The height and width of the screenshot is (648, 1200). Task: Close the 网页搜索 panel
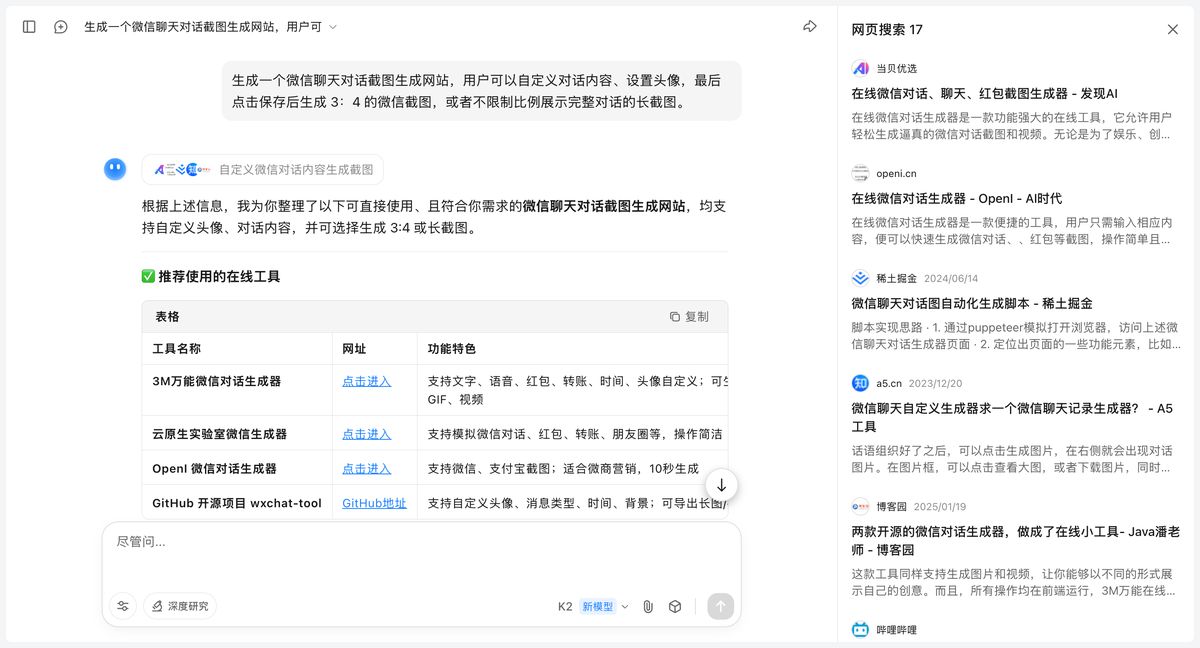[x=1172, y=29]
